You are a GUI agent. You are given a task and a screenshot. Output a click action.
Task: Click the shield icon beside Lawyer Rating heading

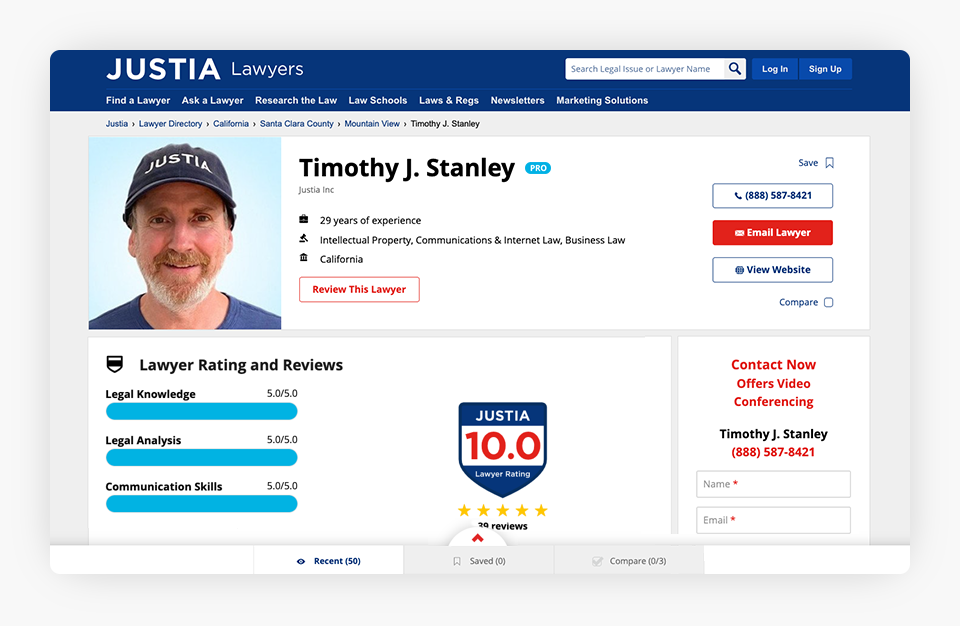click(115, 365)
